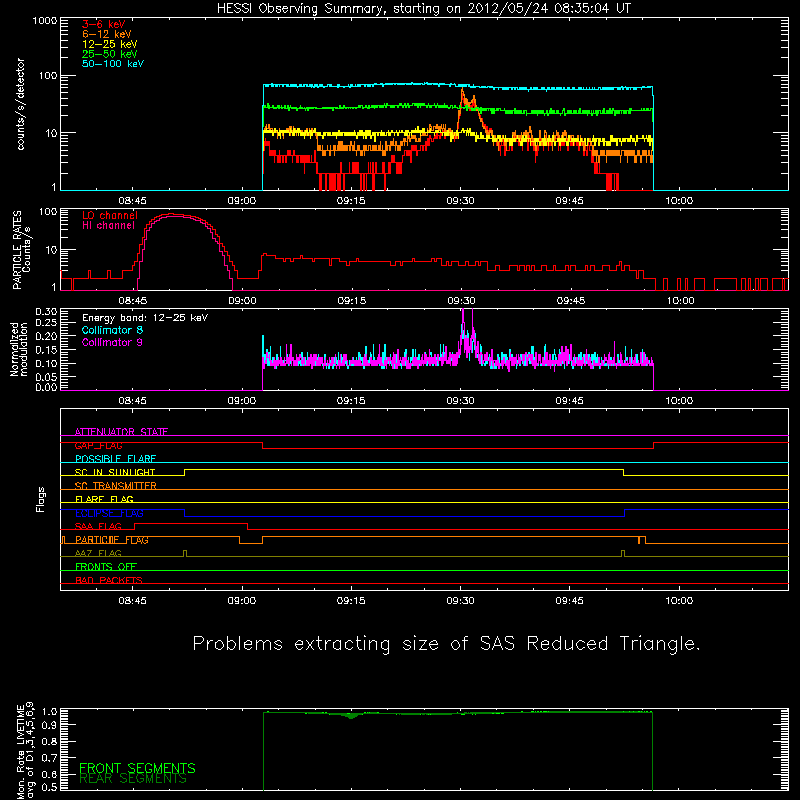800x800 pixels.
Task: Click the 0.05 tick on modulation axis
Action: coord(46,377)
